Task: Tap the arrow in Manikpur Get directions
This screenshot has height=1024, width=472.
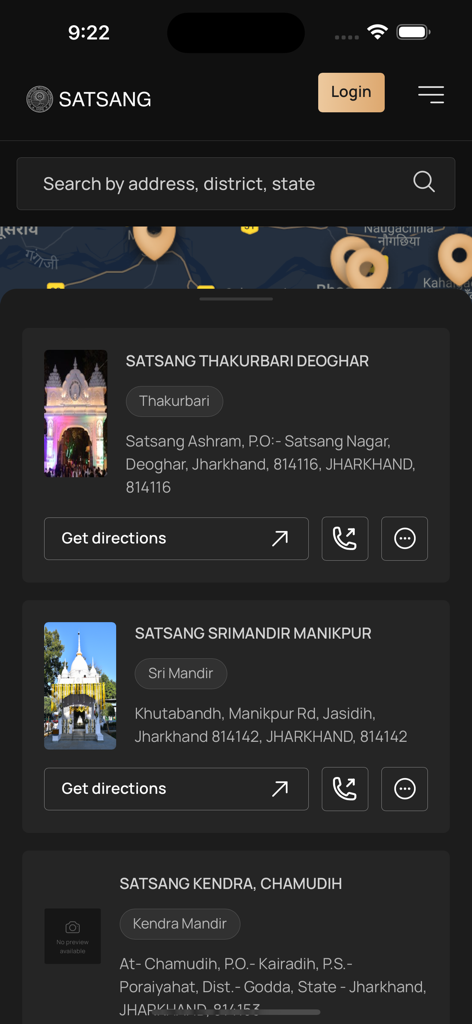Action: point(280,788)
